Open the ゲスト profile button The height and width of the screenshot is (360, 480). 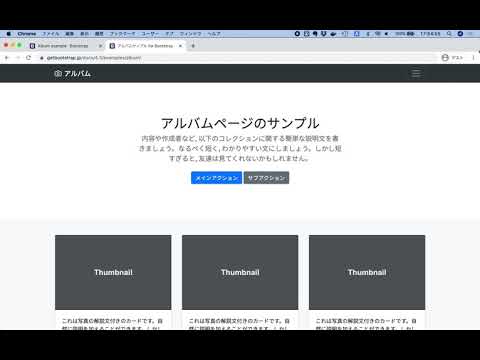[453, 58]
